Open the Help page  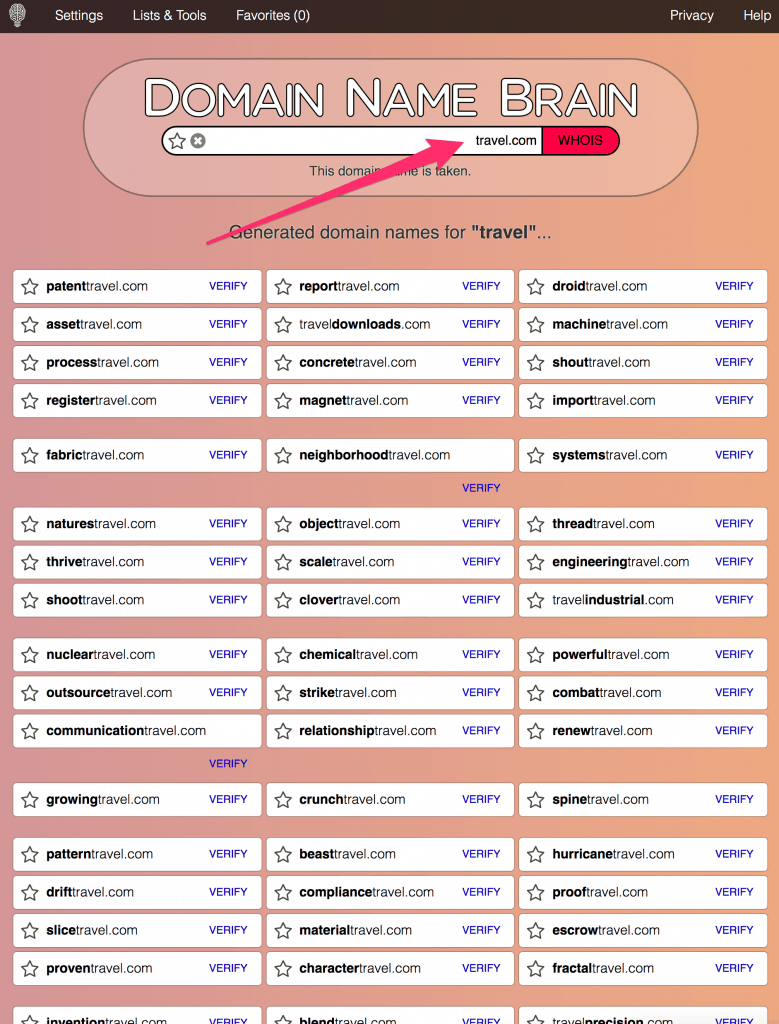point(757,15)
